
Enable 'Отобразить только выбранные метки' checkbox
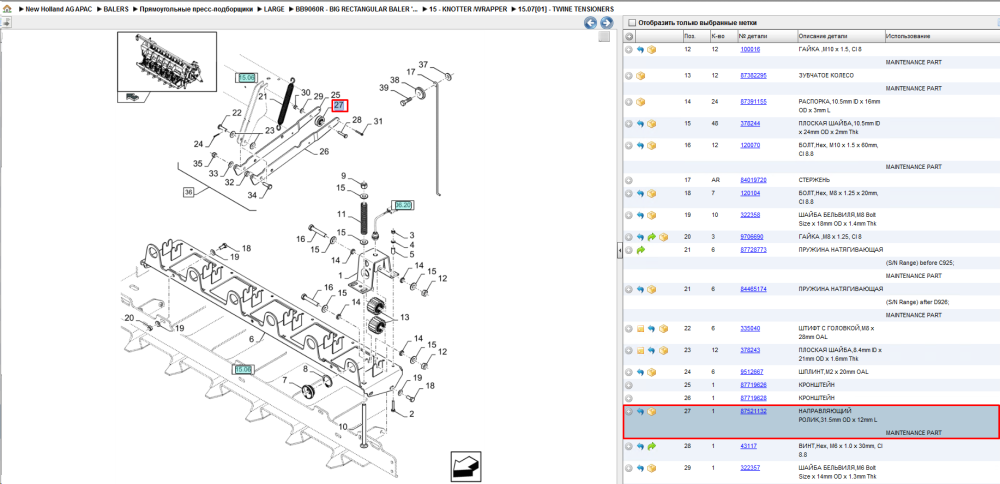point(631,22)
